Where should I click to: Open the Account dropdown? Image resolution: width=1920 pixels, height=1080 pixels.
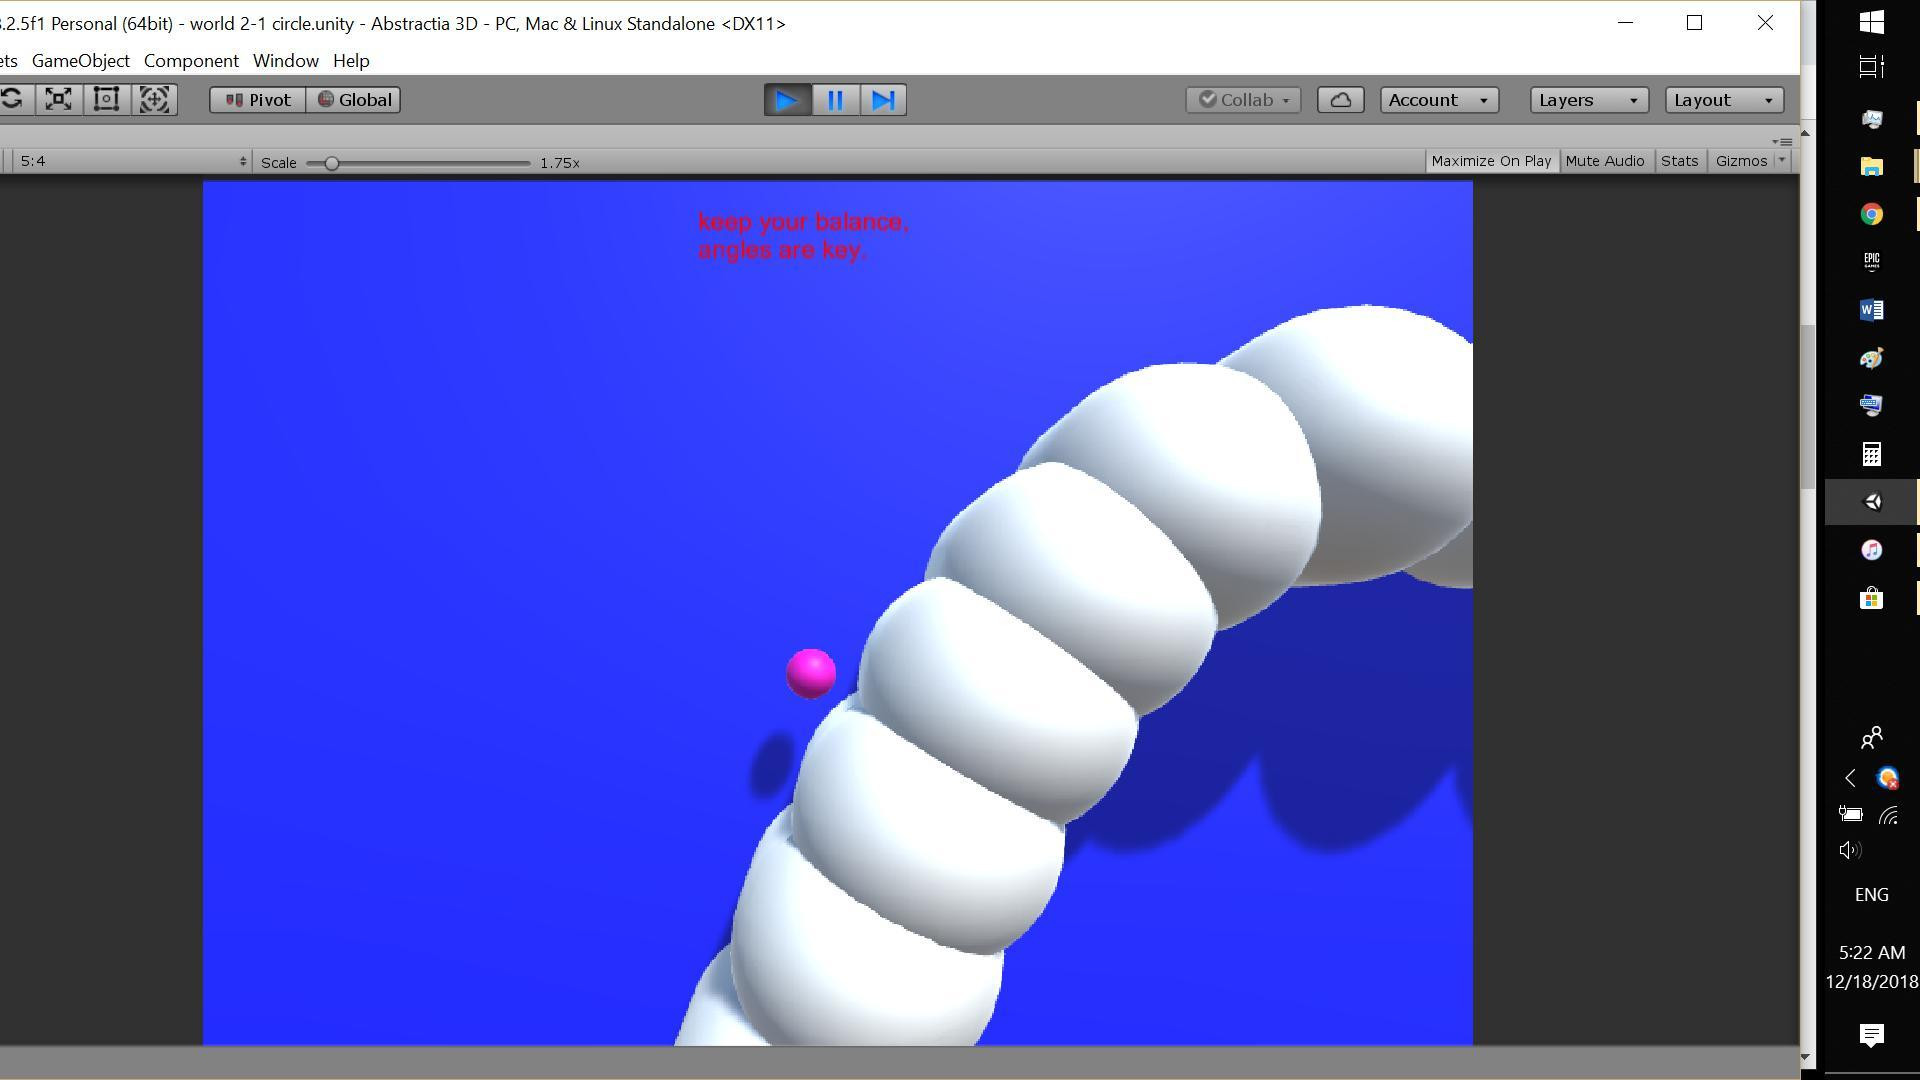pyautogui.click(x=1439, y=100)
